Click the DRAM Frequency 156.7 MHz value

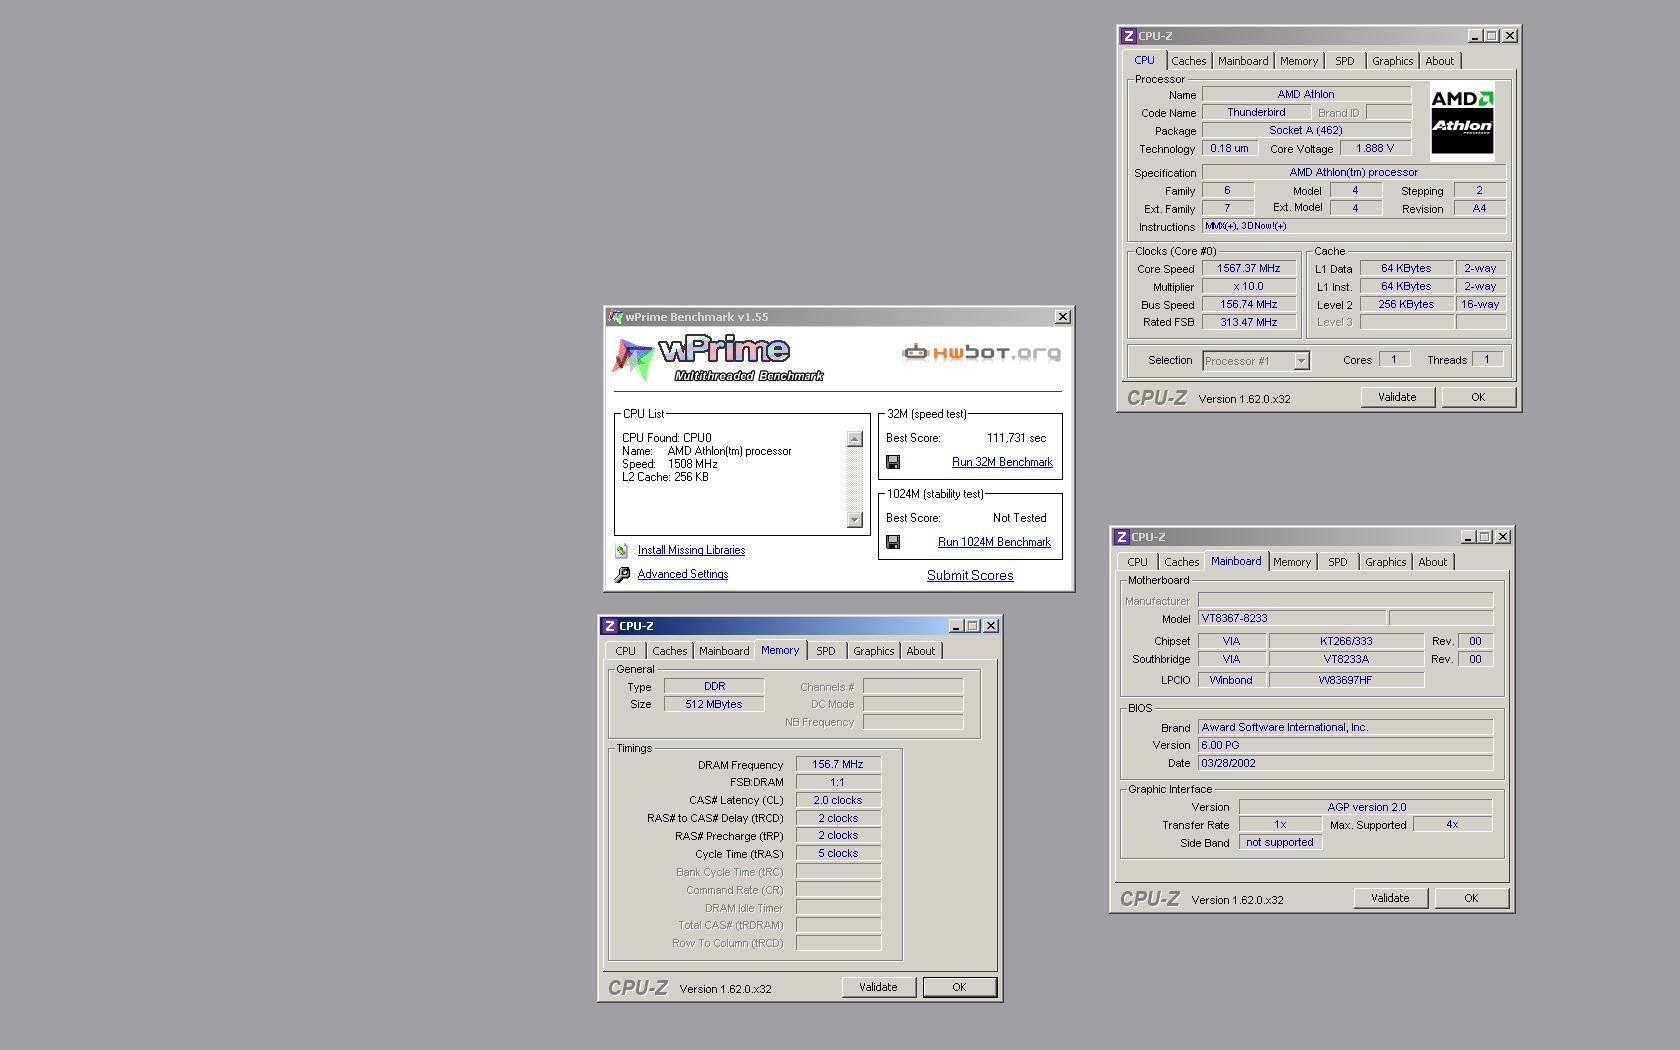coord(838,764)
